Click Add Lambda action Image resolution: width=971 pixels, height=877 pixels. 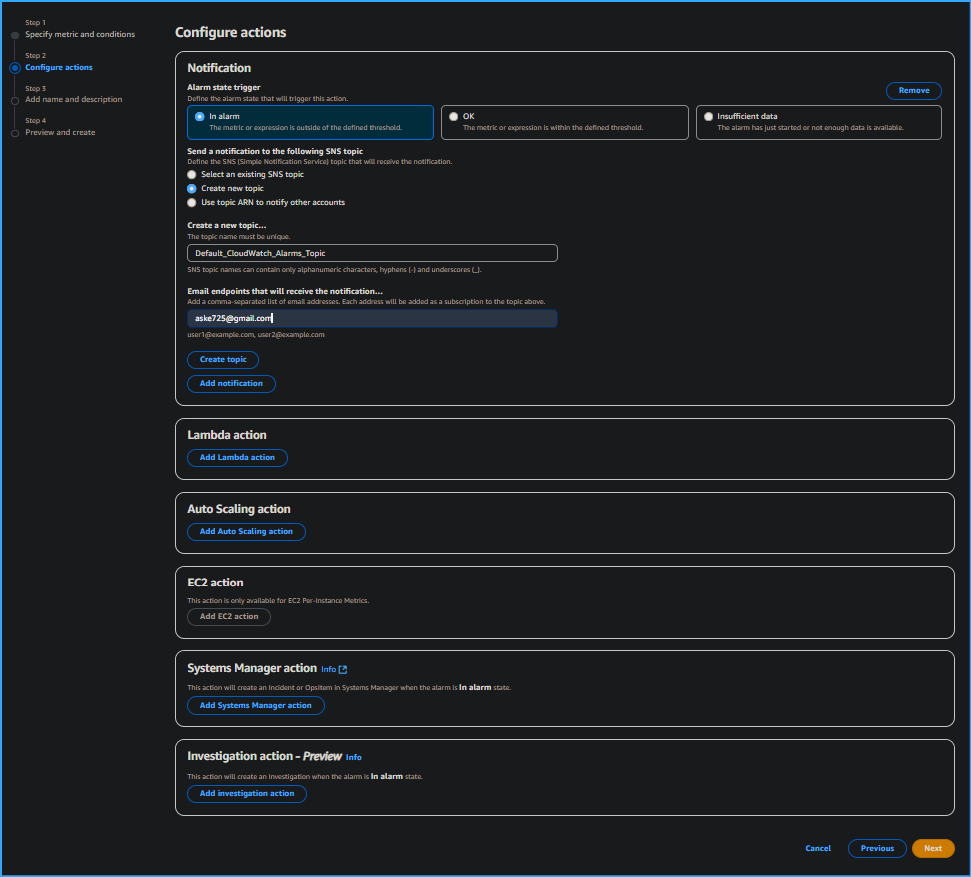237,457
